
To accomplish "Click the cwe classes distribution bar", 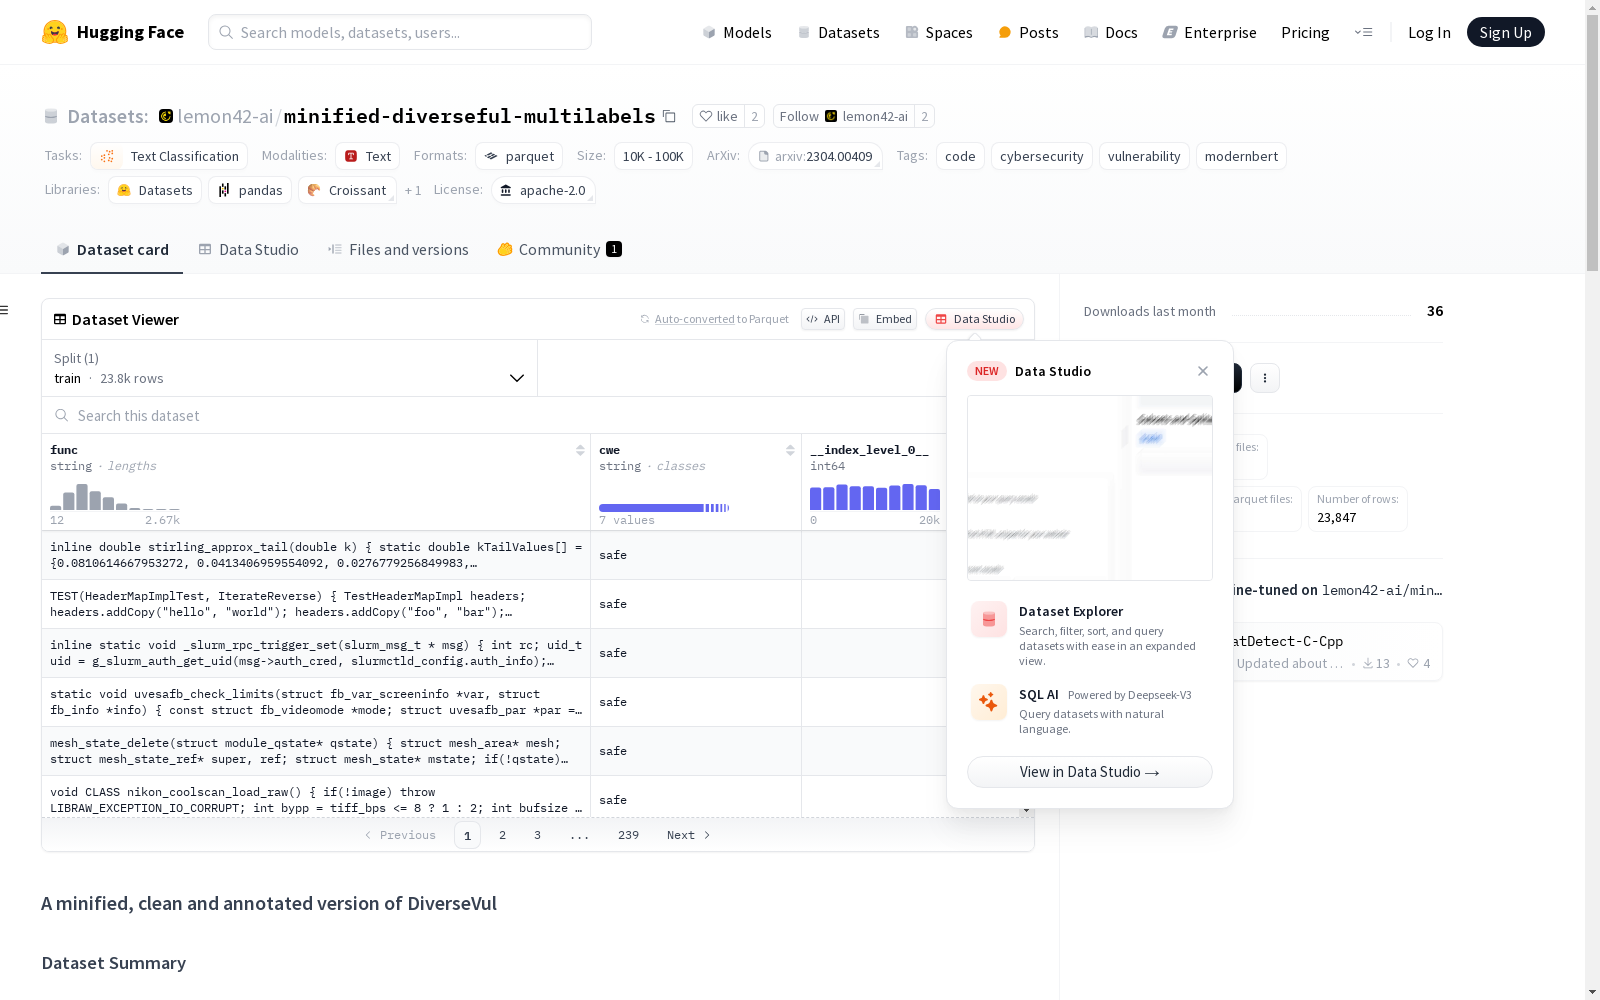I will pyautogui.click(x=664, y=508).
